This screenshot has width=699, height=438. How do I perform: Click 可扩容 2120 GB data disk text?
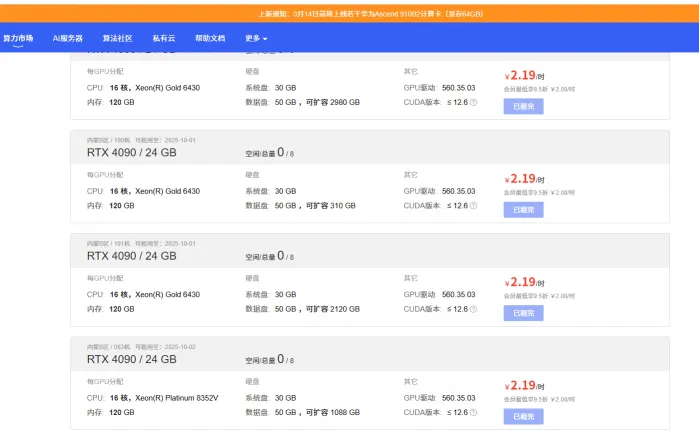tap(333, 309)
